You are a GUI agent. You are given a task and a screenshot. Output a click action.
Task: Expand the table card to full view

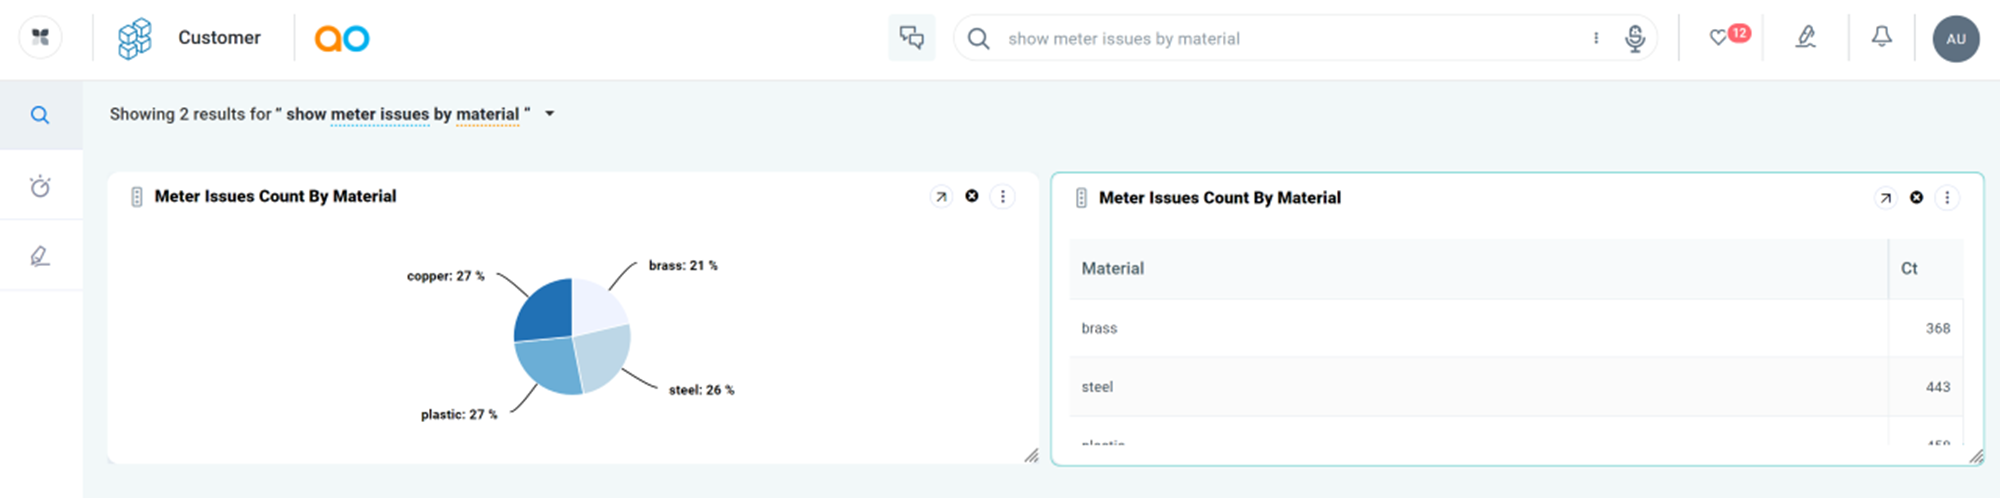pyautogui.click(x=1885, y=198)
